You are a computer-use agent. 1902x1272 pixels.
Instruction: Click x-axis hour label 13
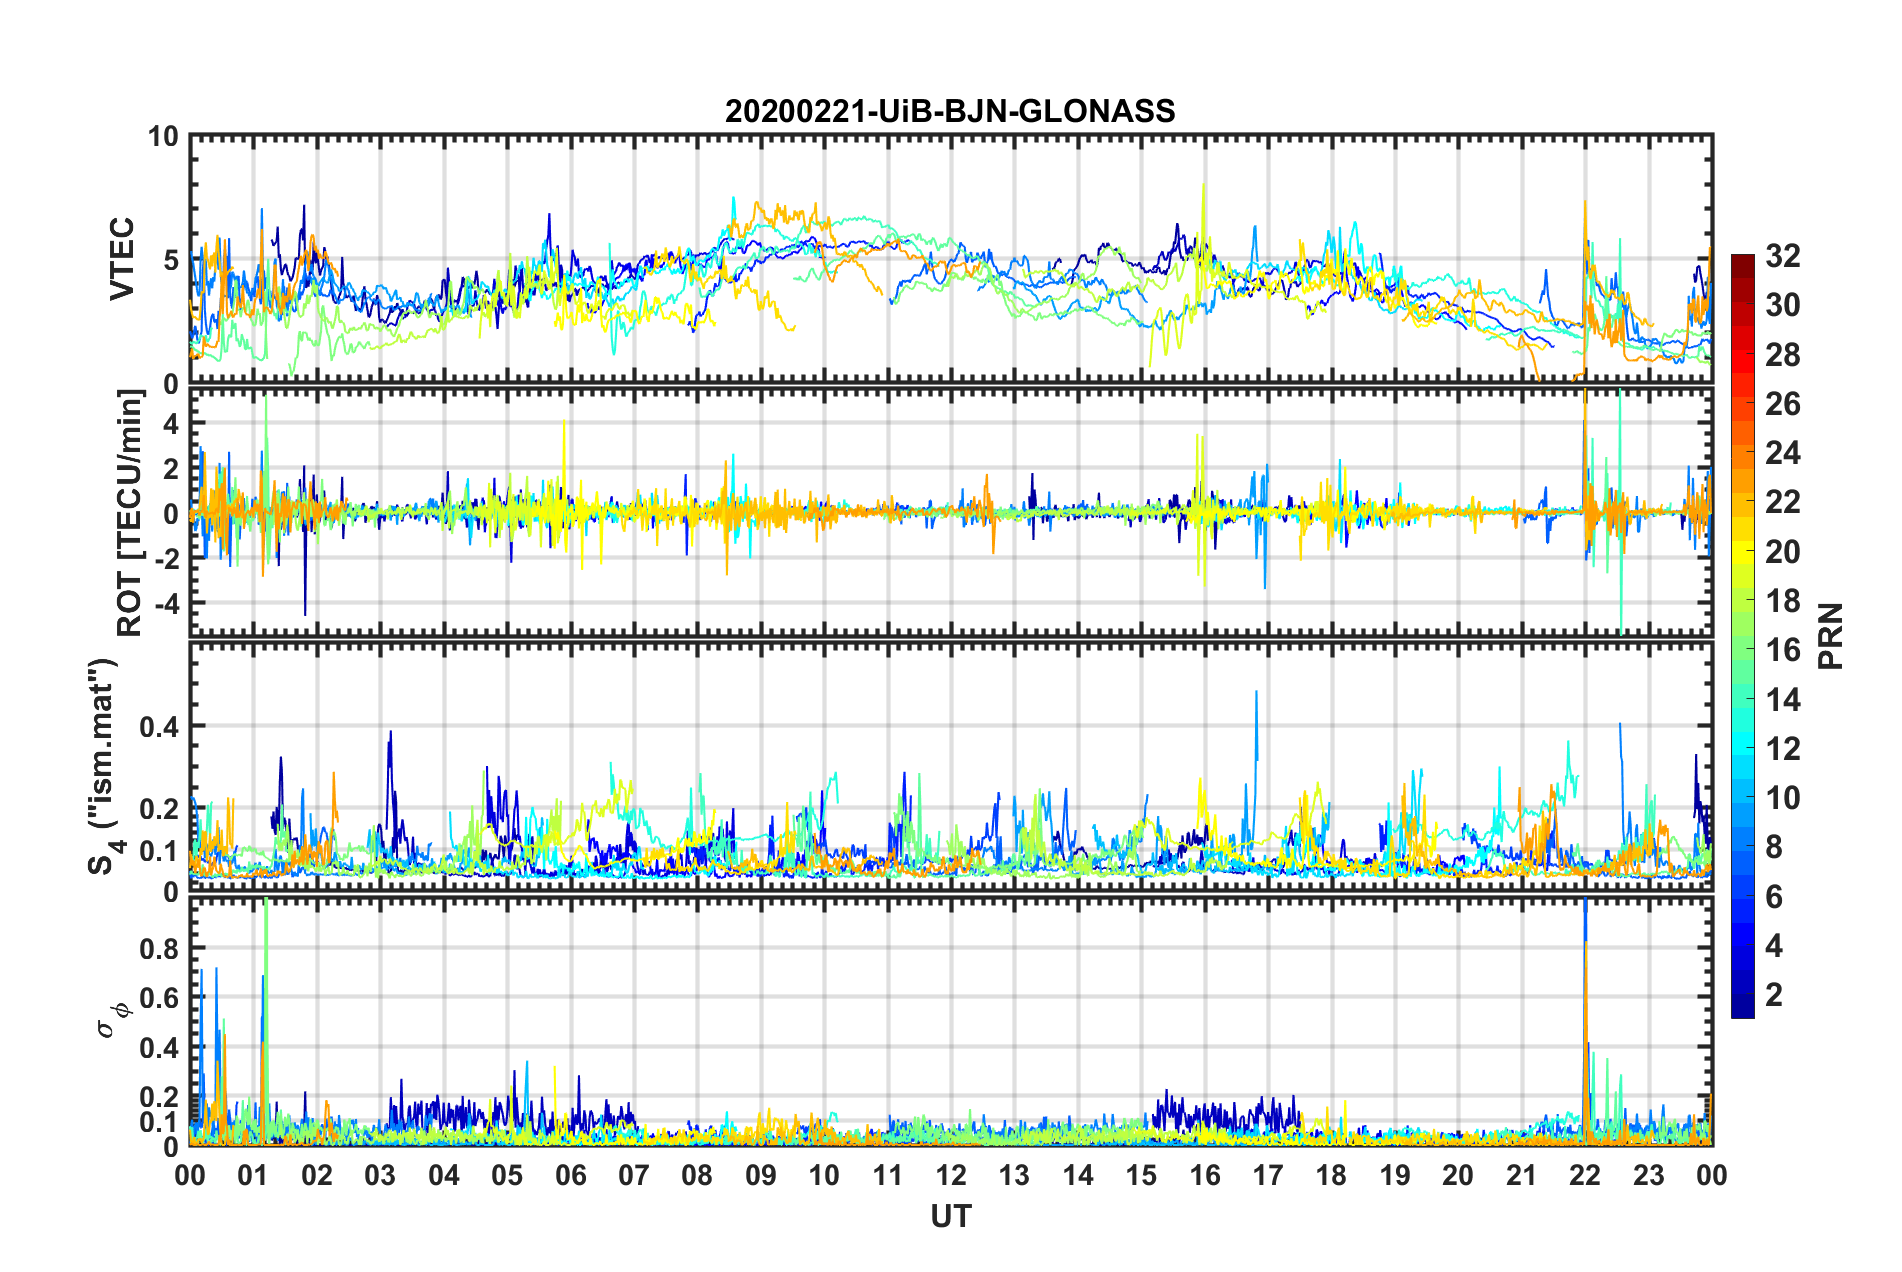point(1014,1175)
